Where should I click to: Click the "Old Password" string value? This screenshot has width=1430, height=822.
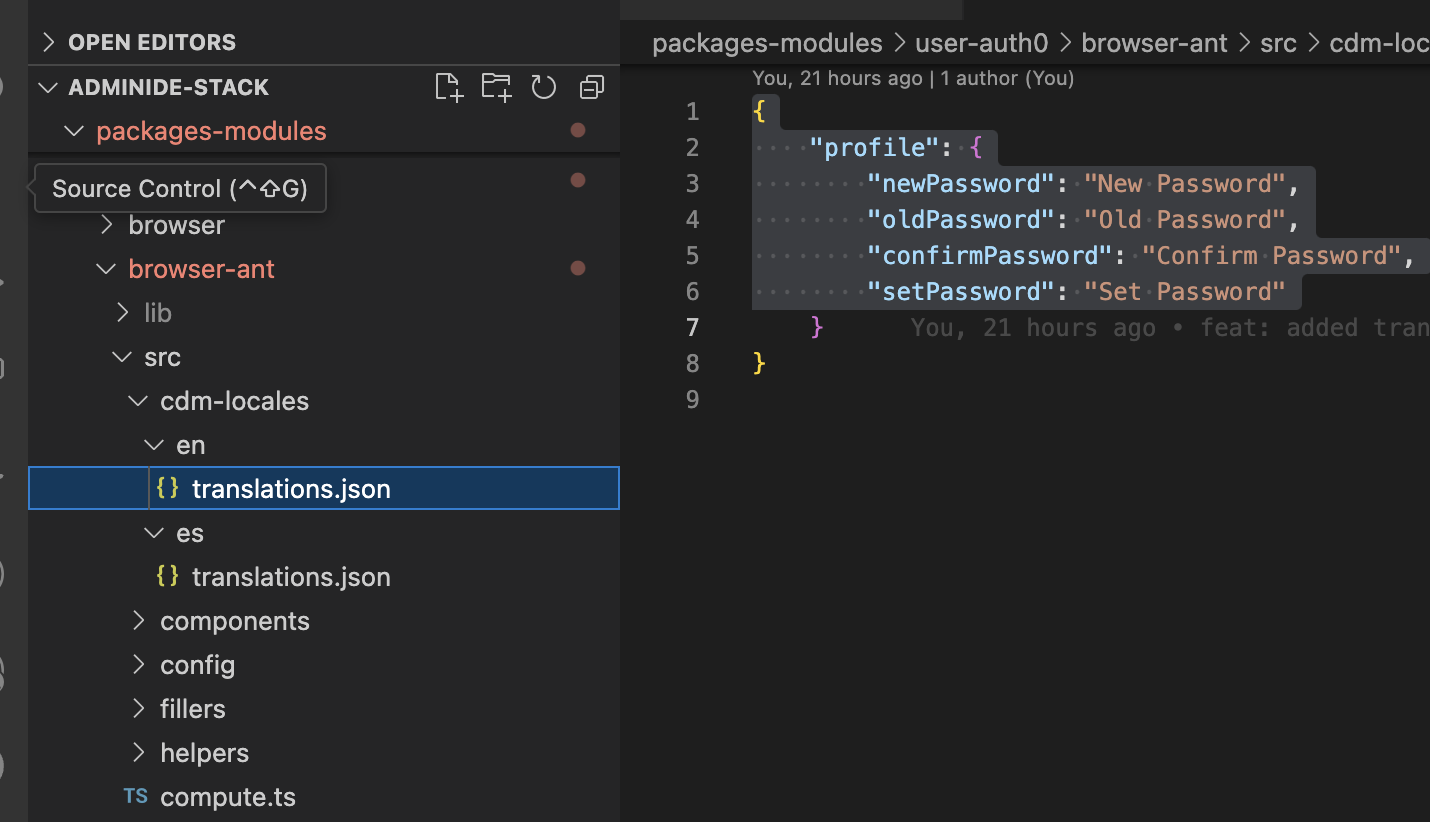coord(1184,219)
